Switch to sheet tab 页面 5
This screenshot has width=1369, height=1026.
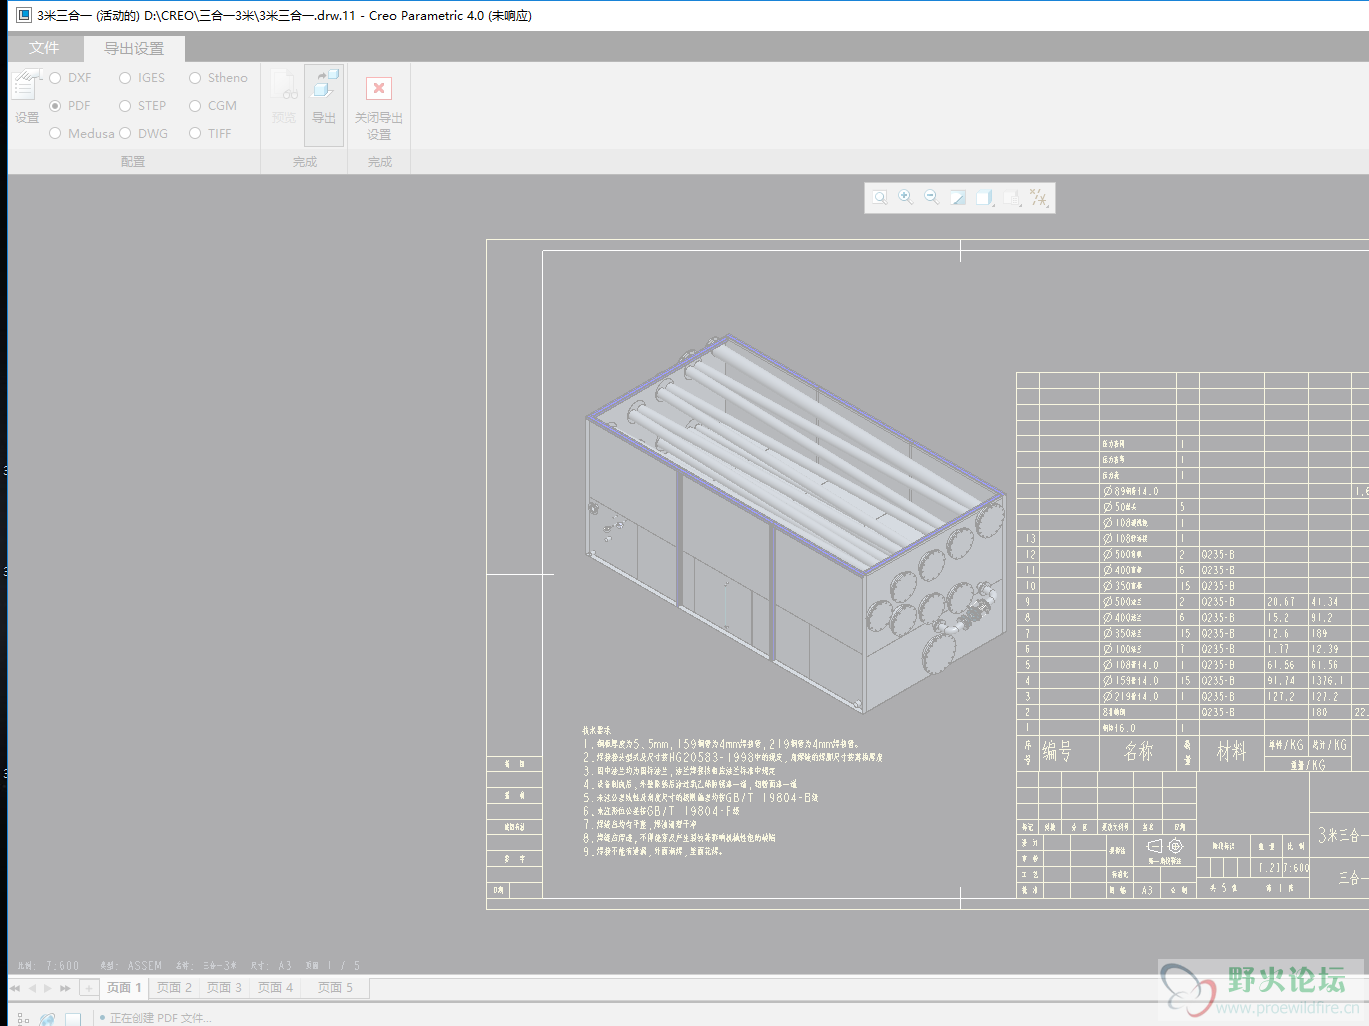(x=335, y=988)
